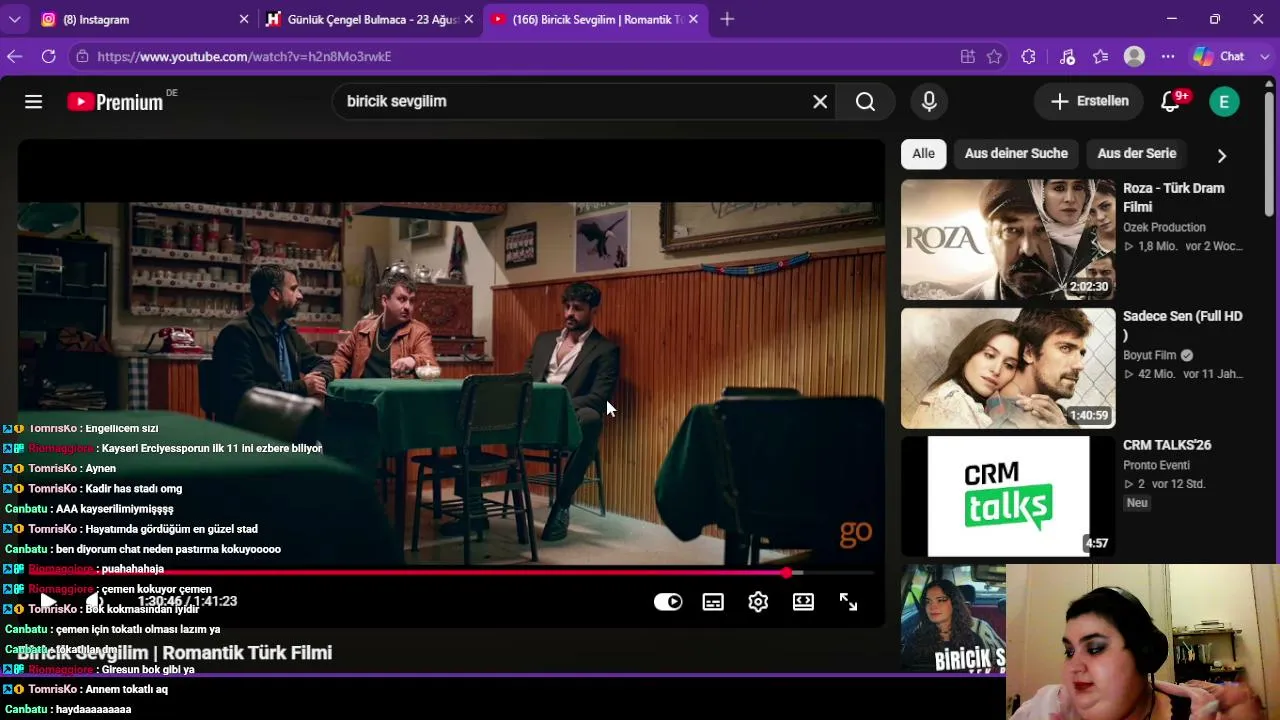Click the "1,8 Mio." views text under Roza
Image resolution: width=1280 pixels, height=720 pixels.
tap(1160, 246)
